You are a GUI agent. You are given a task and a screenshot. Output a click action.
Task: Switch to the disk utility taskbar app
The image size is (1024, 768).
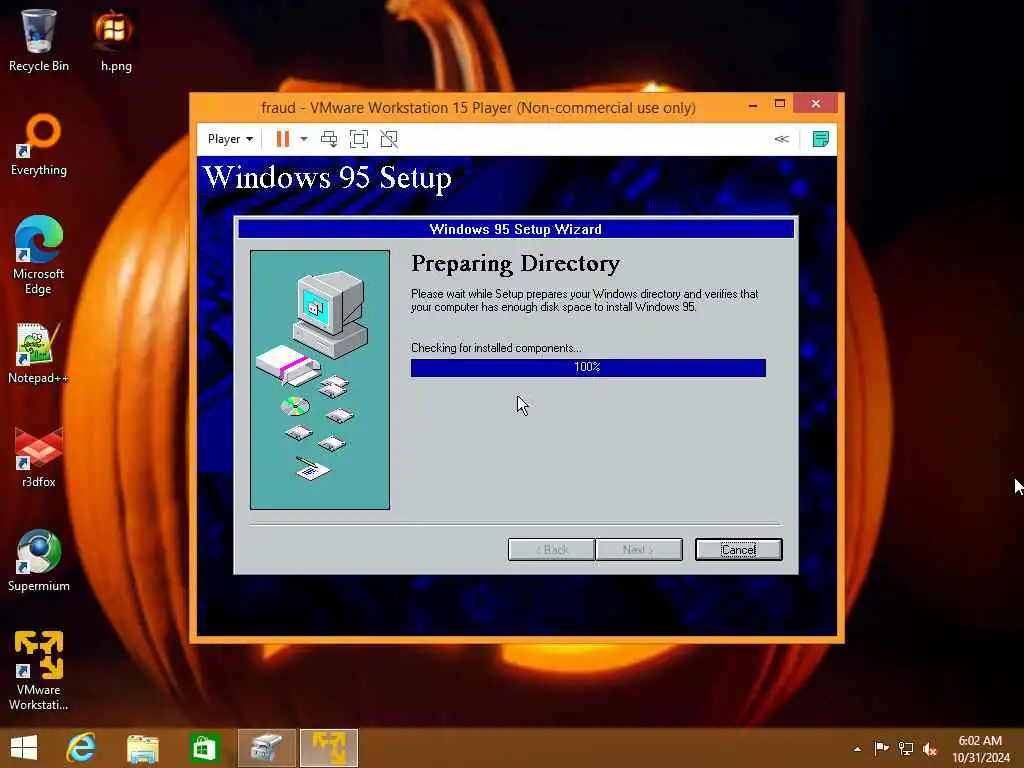[x=266, y=748]
